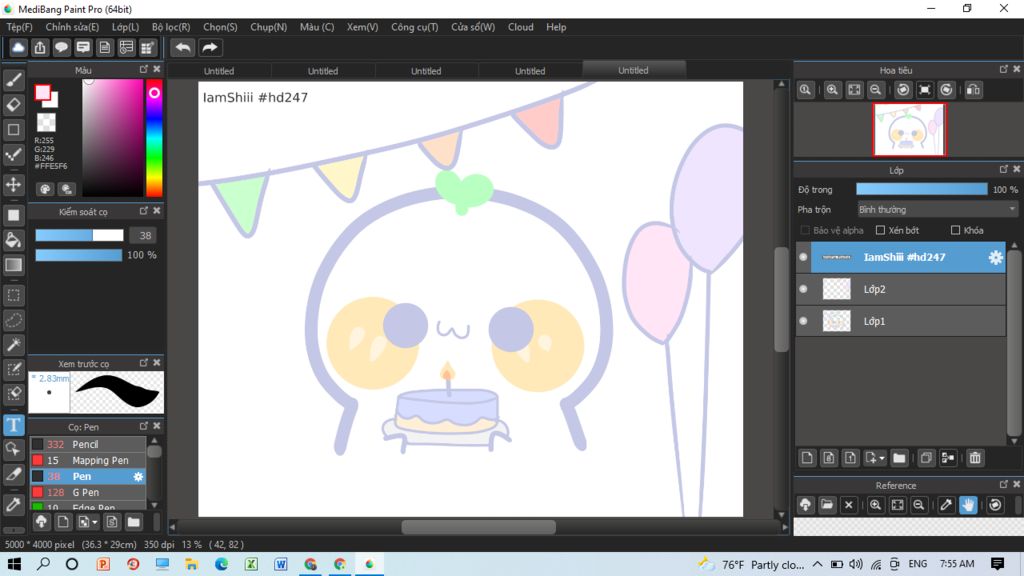
Task: Select the G Pen brush
Action: pos(88,492)
